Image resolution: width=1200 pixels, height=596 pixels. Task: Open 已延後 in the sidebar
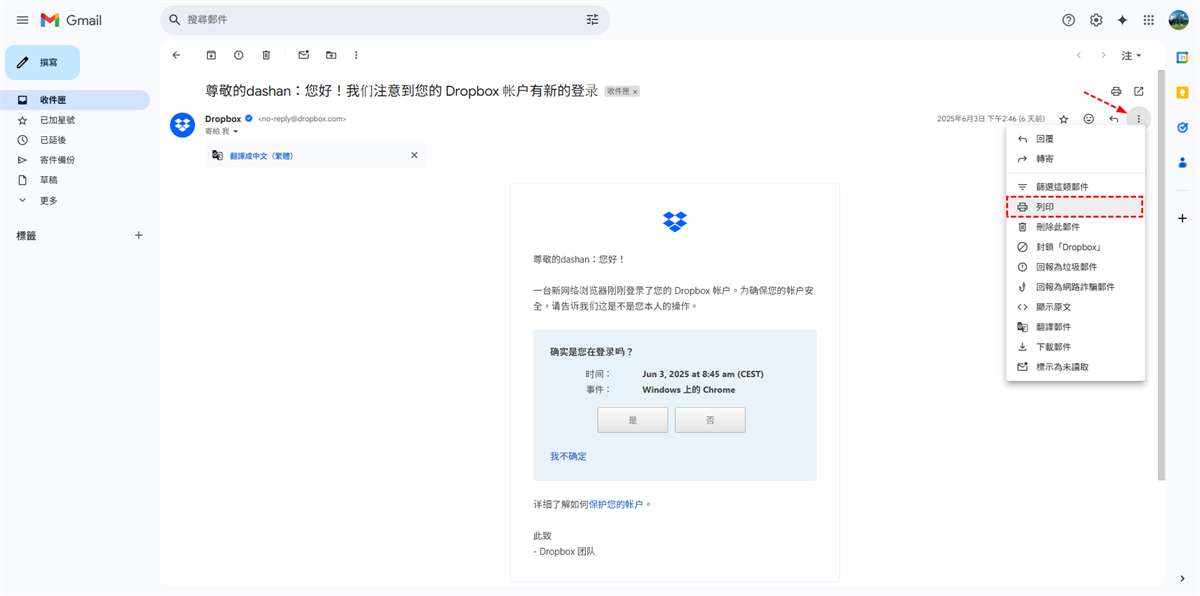click(x=76, y=140)
